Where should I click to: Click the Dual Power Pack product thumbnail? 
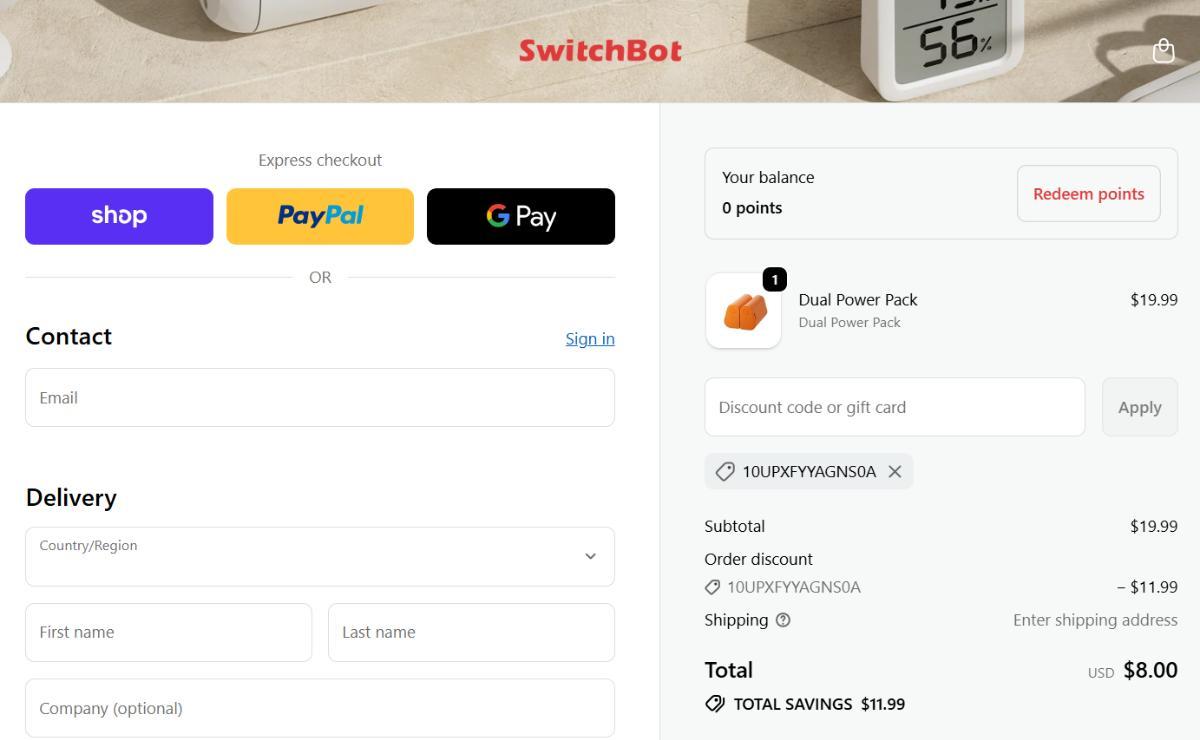pos(743,312)
